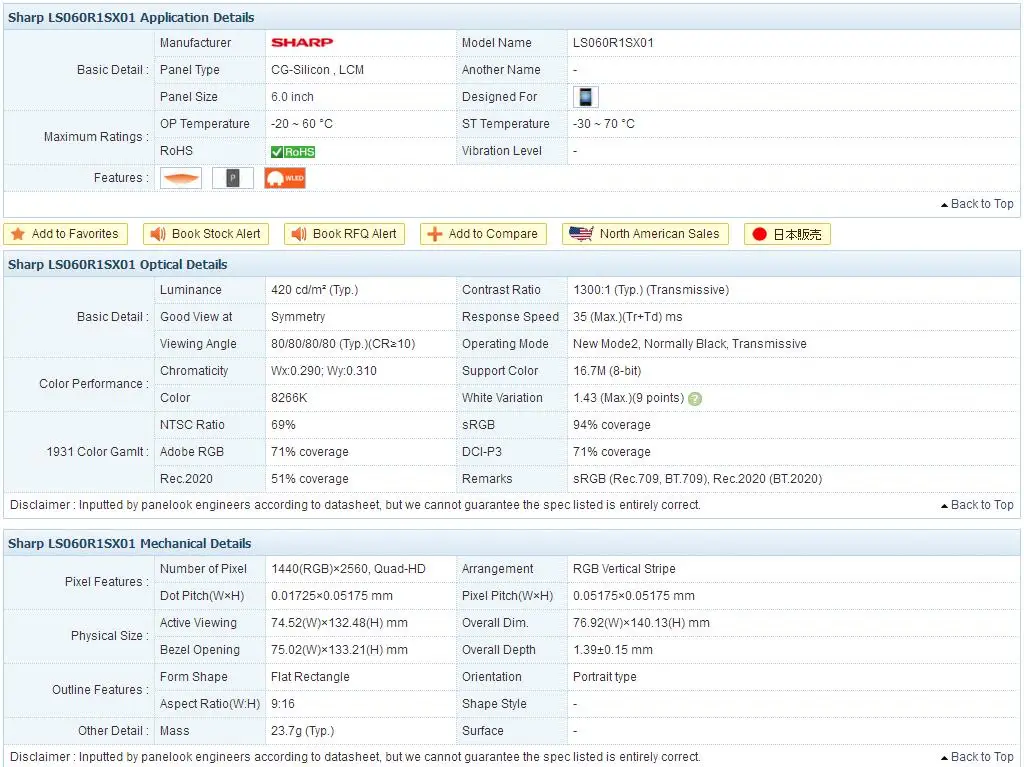The width and height of the screenshot is (1024, 767).
Task: Select the 76.92(W)×140.13(H) mm overall dimension
Action: click(641, 623)
